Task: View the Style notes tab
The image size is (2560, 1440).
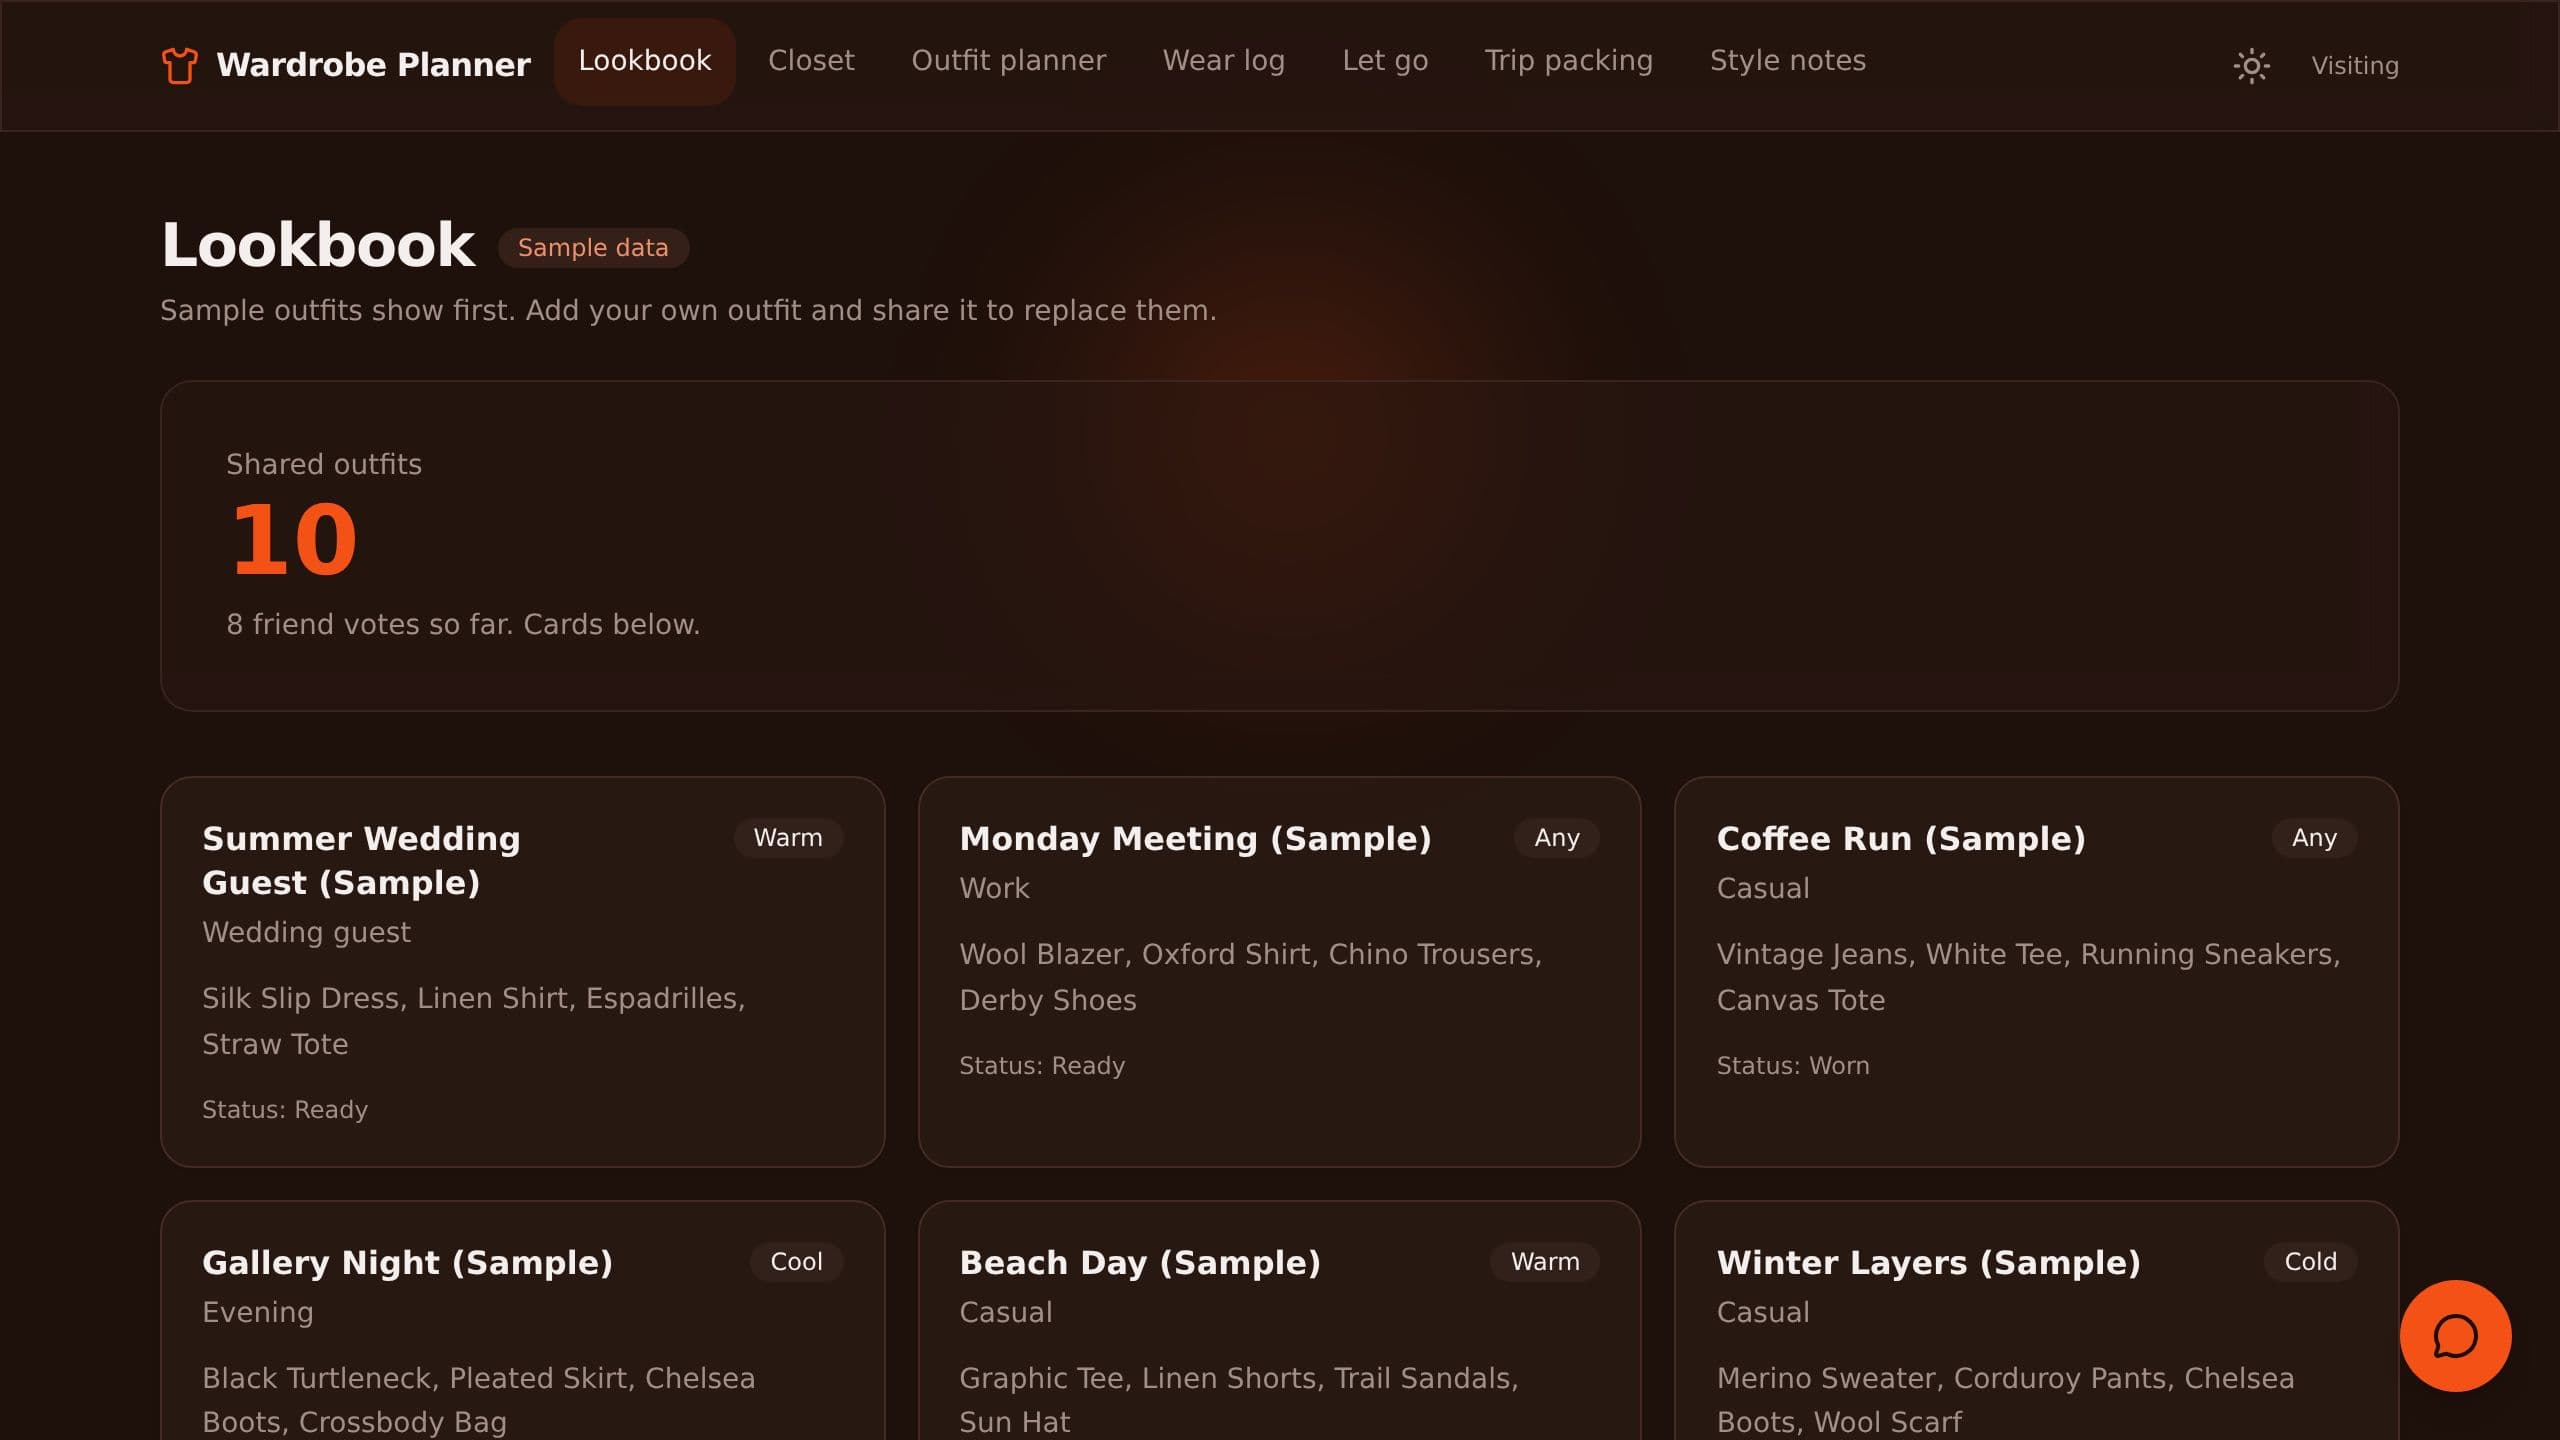Action: click(1787, 61)
